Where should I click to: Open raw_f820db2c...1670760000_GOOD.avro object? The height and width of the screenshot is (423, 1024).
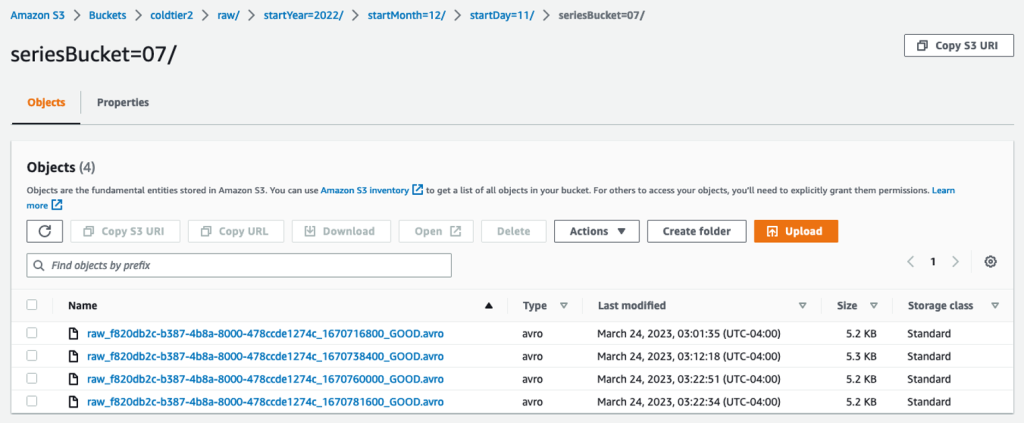click(x=265, y=379)
